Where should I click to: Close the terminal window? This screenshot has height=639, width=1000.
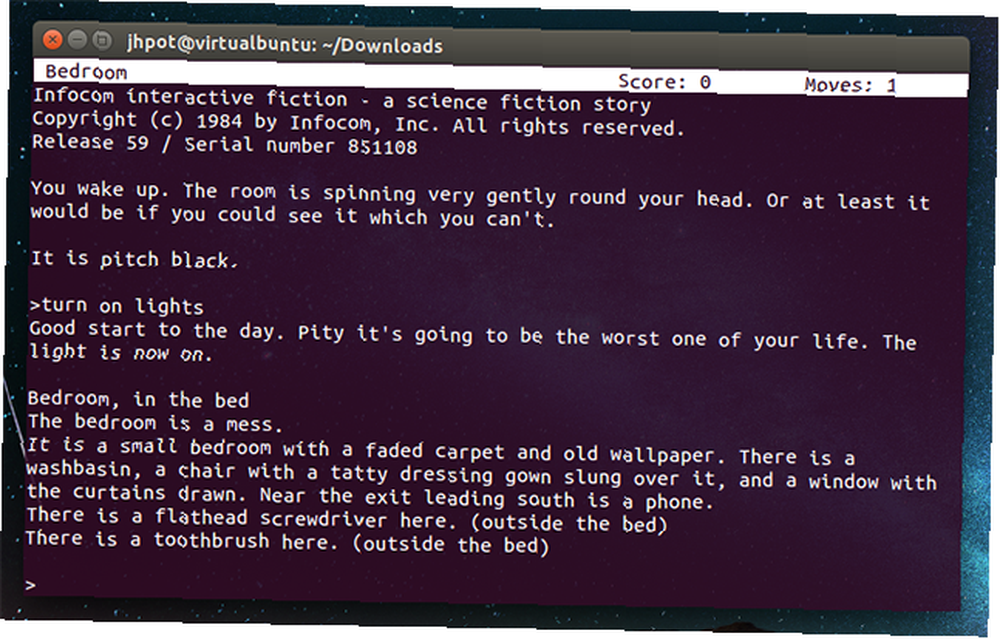[52, 40]
